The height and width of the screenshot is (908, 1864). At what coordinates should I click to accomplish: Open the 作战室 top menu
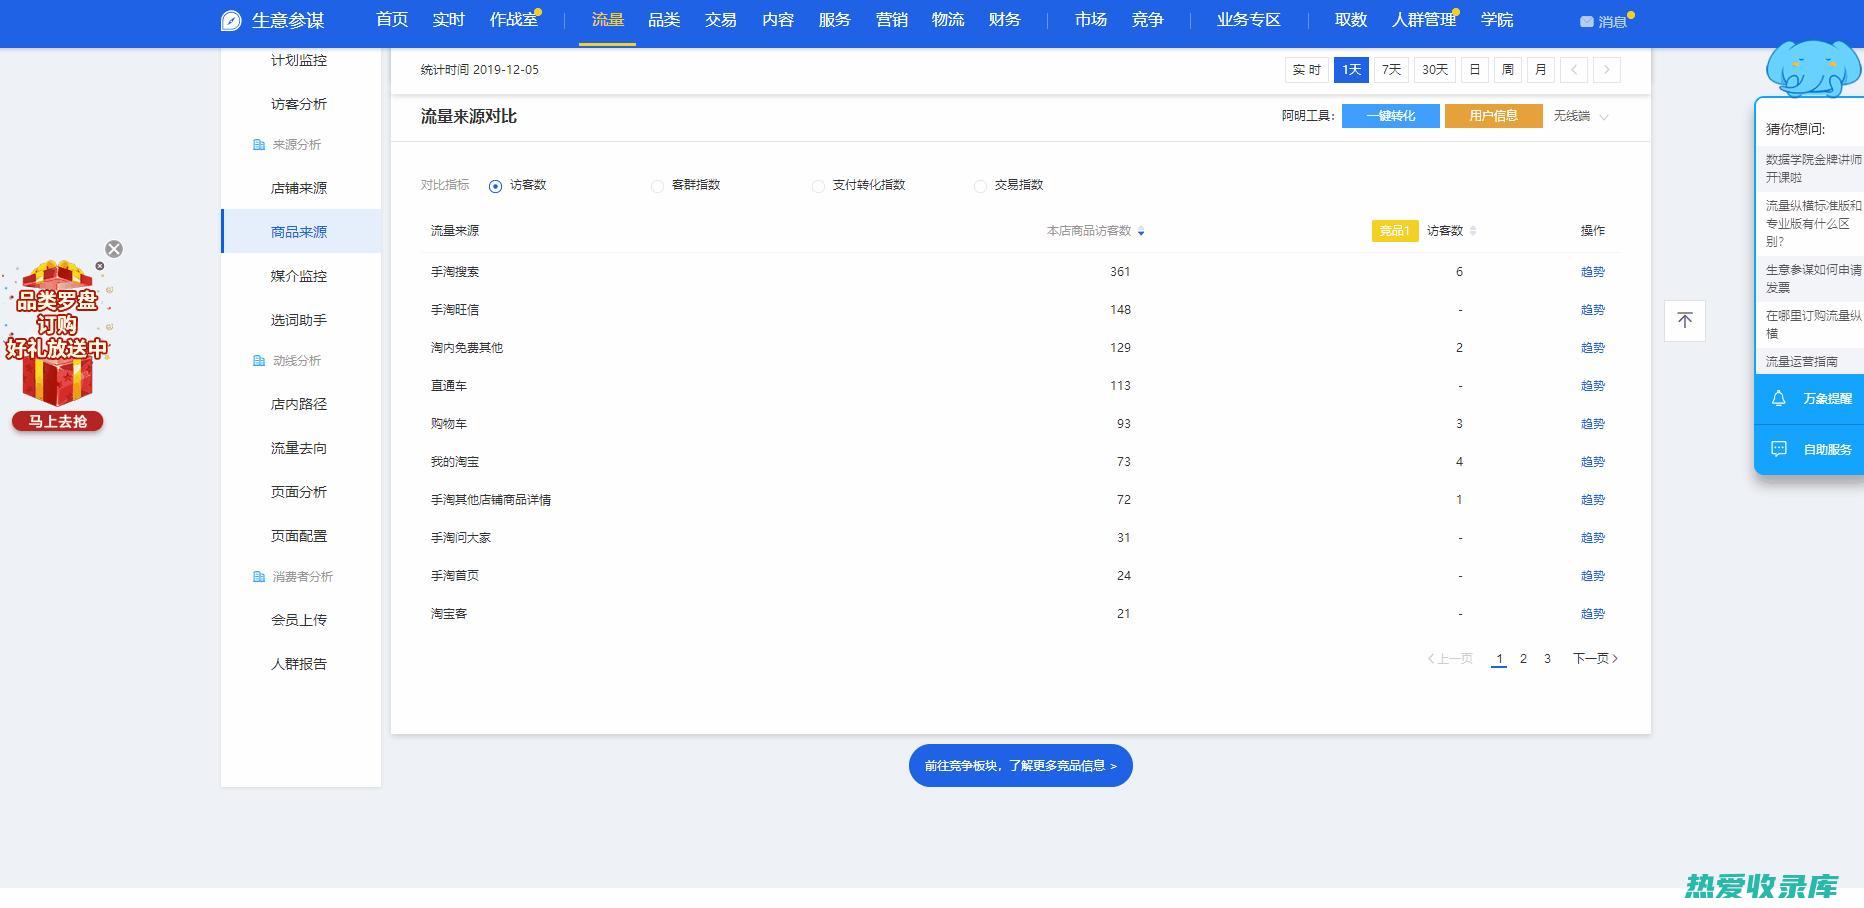pyautogui.click(x=514, y=20)
